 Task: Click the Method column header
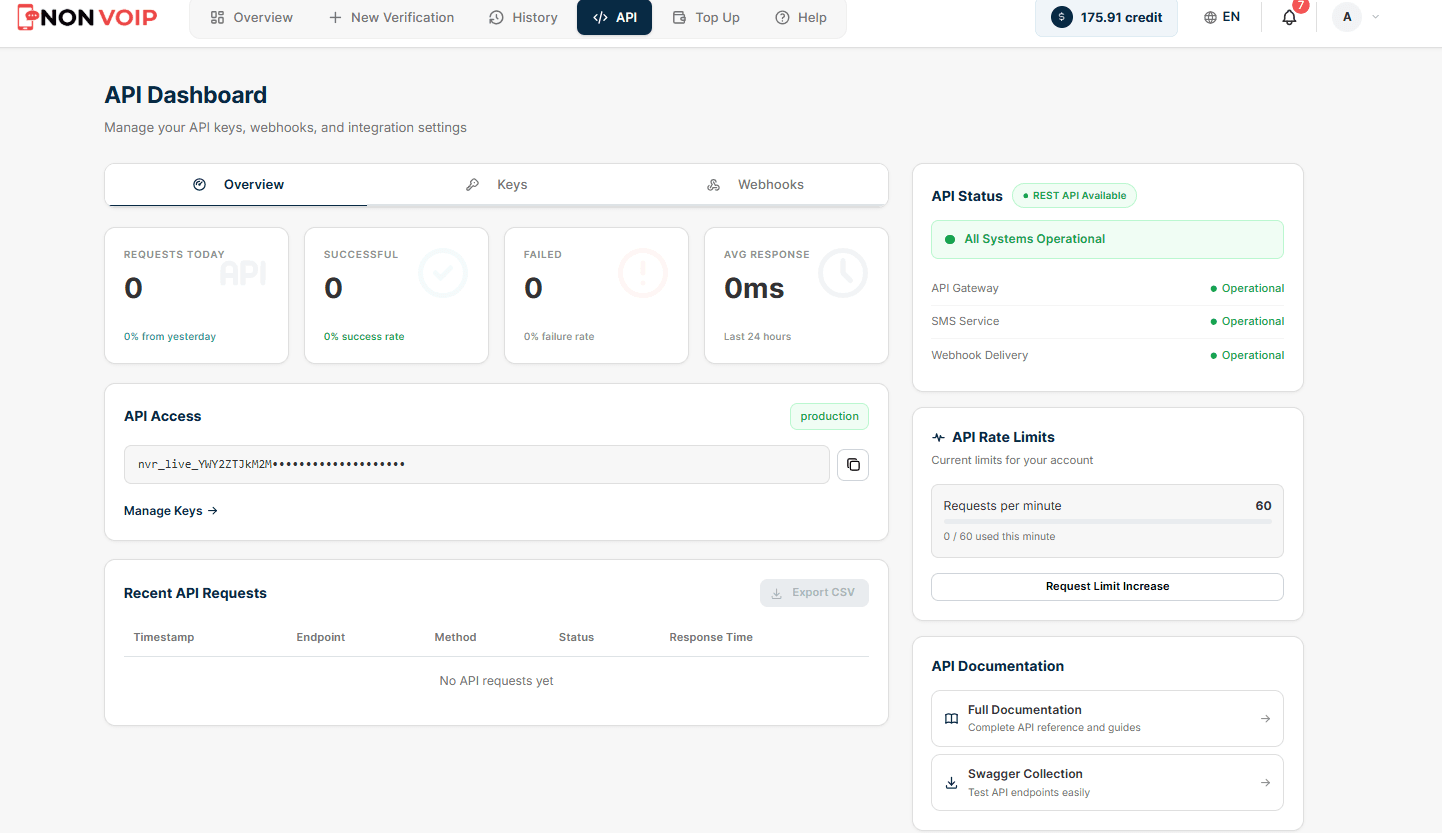tap(455, 637)
